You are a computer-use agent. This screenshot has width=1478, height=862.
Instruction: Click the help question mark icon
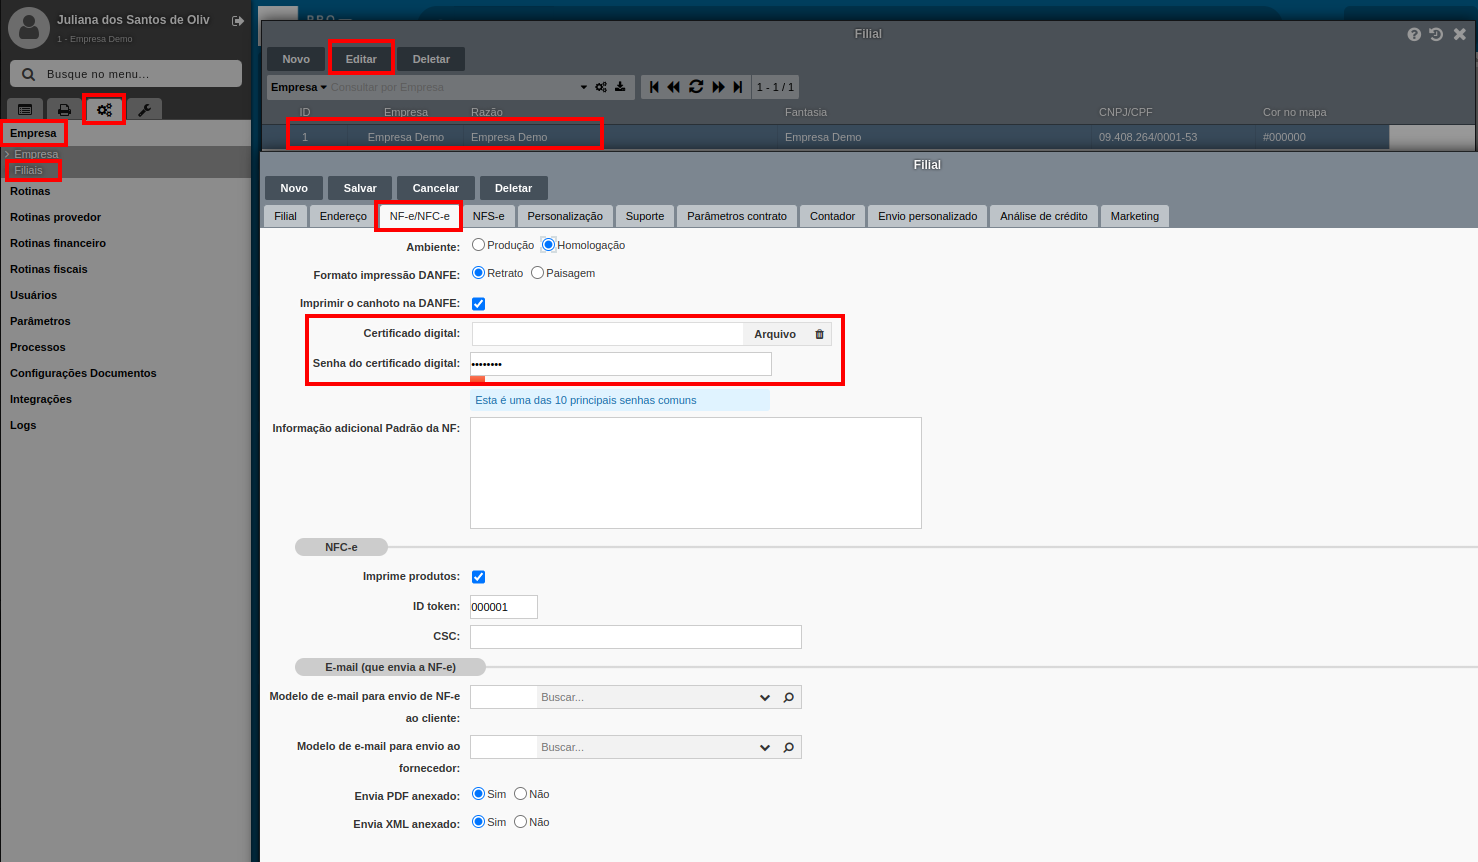[x=1414, y=34]
